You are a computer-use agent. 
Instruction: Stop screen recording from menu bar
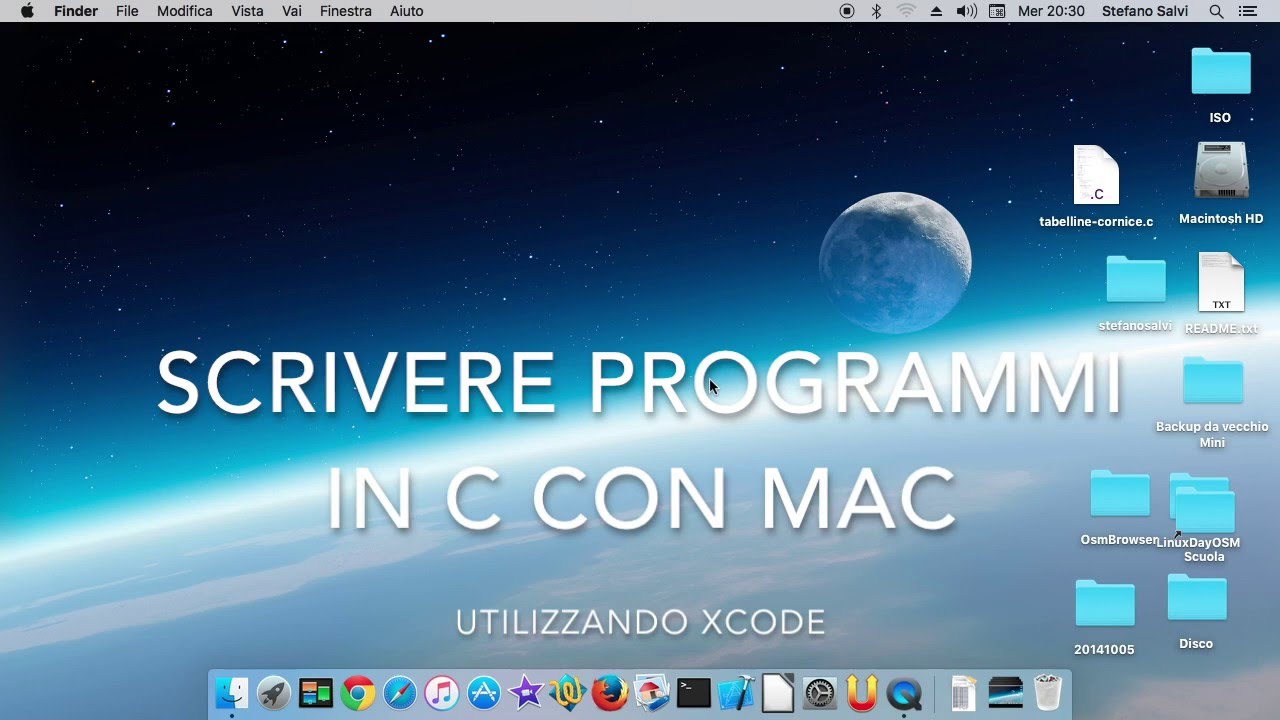click(847, 11)
